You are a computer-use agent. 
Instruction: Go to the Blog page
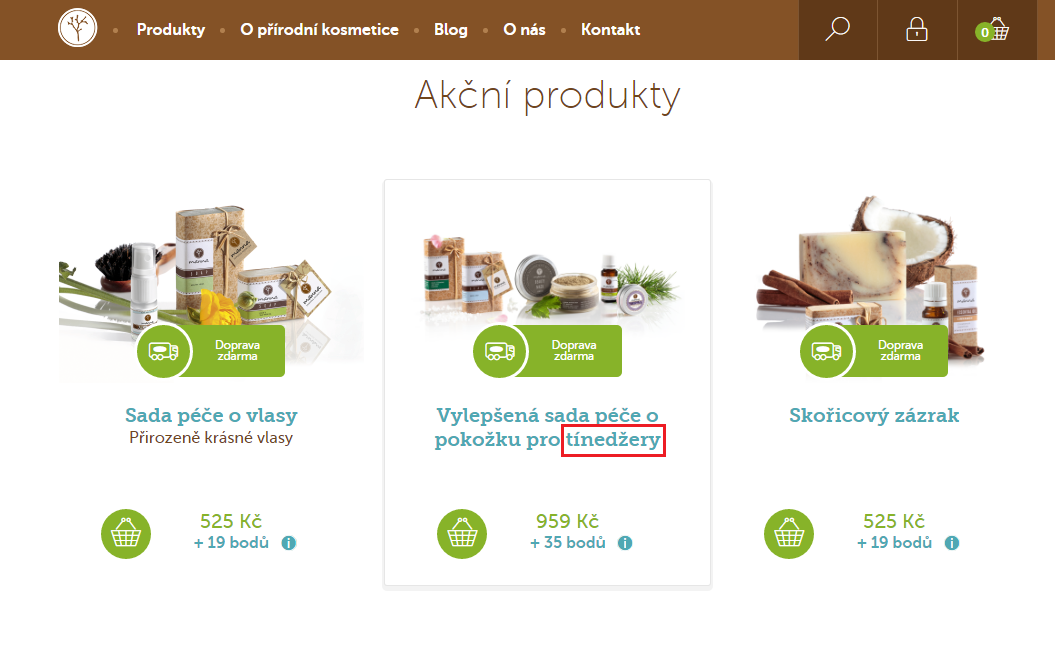[451, 30]
